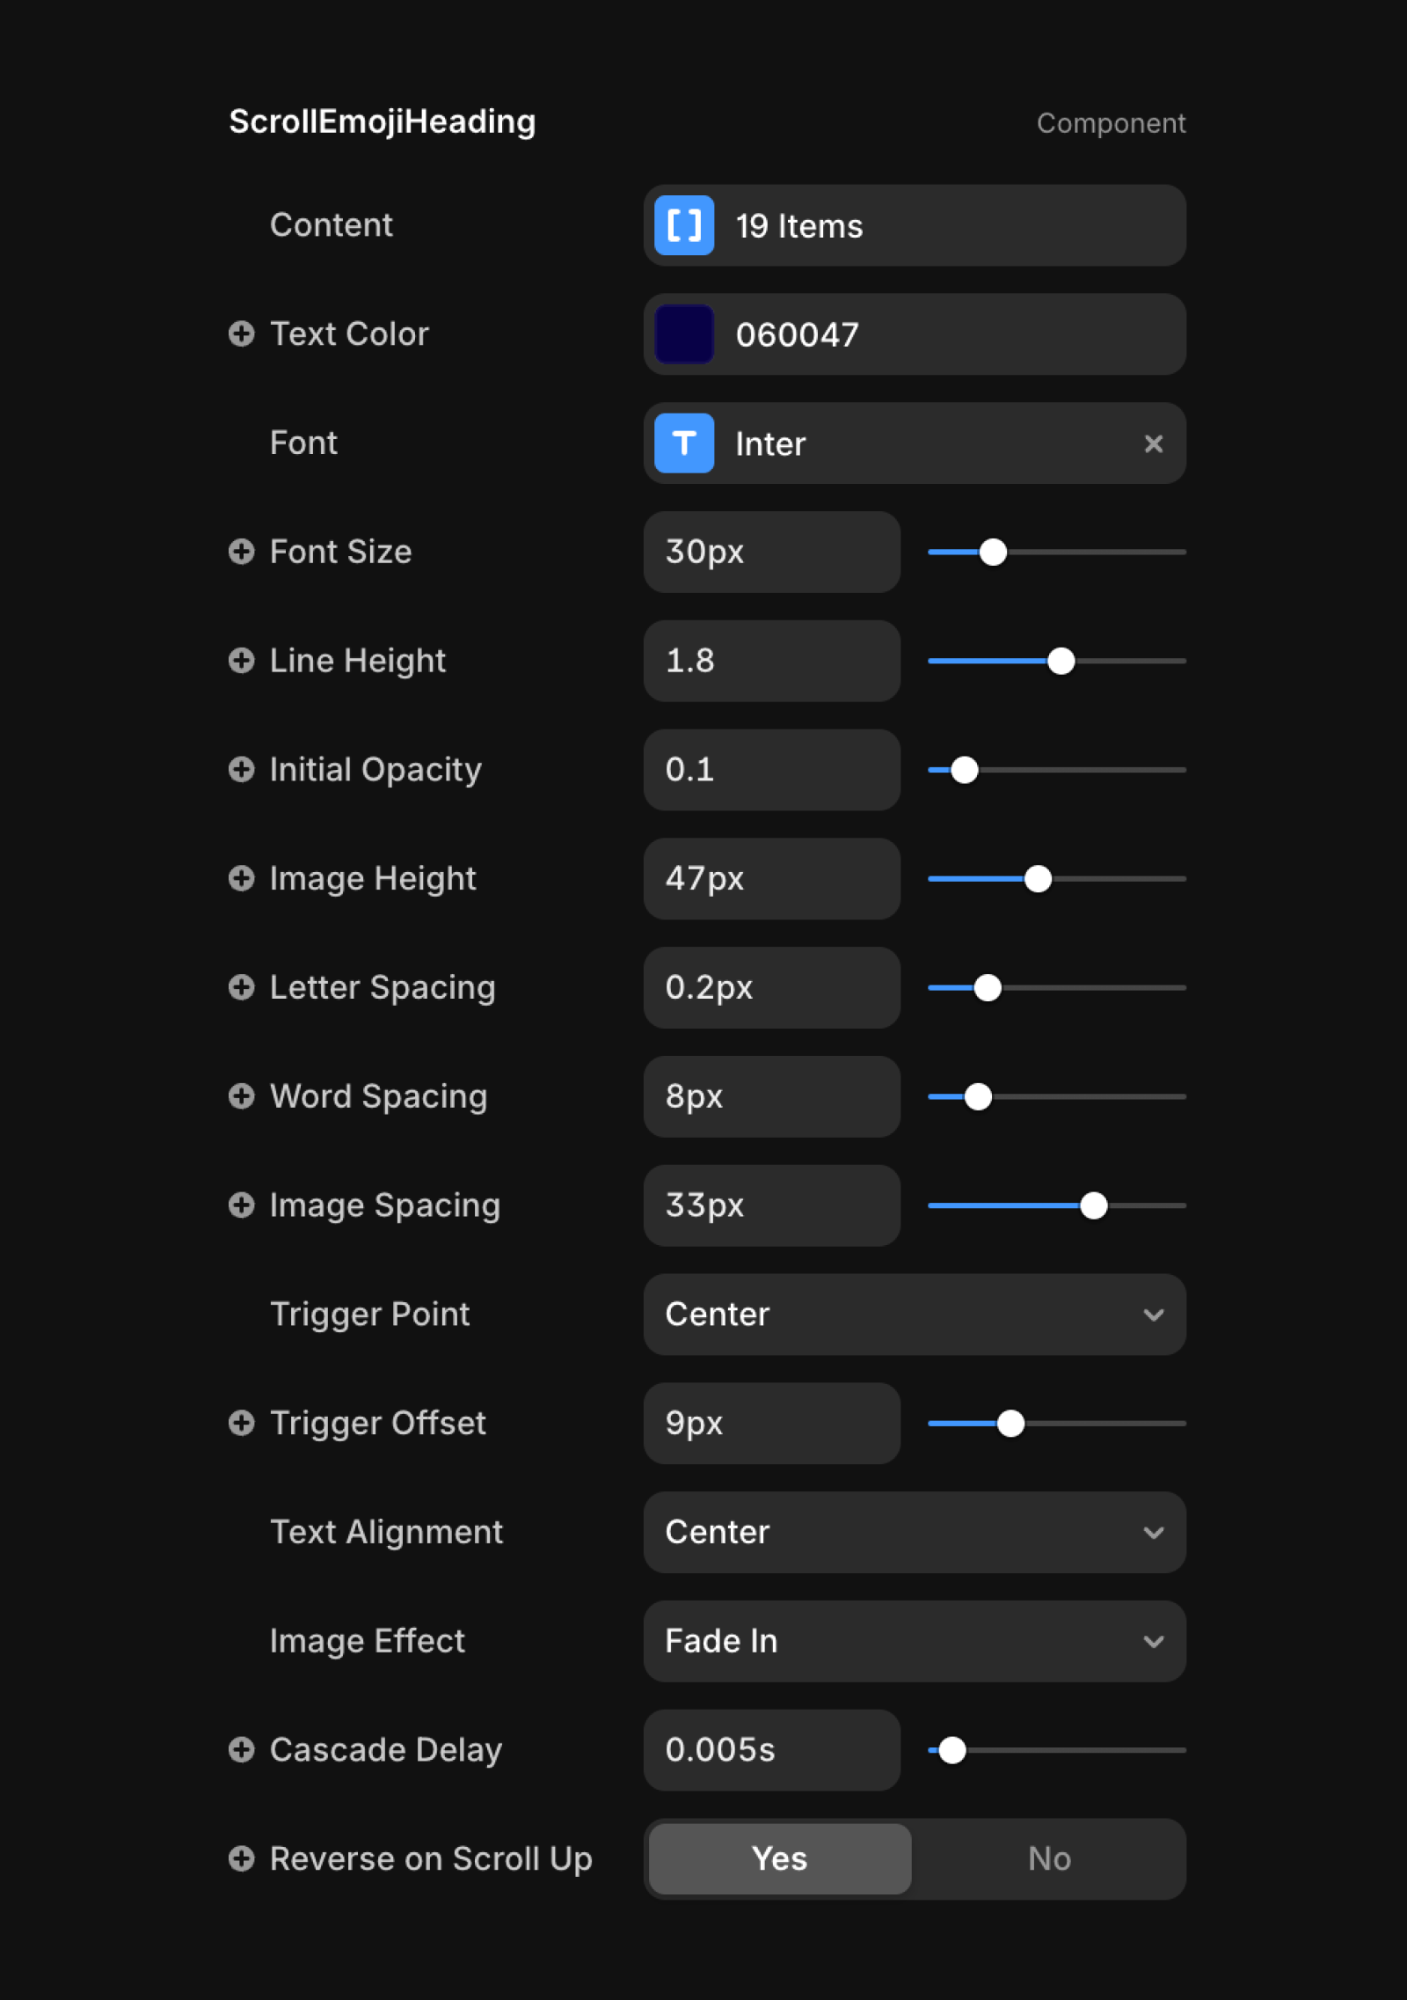Open the 19 Items content list
The width and height of the screenshot is (1407, 2000).
pyautogui.click(x=915, y=225)
